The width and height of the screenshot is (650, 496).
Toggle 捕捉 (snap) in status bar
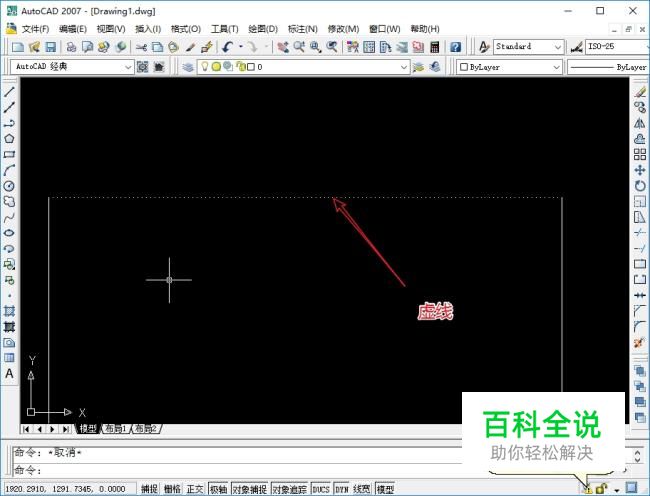[x=149, y=489]
